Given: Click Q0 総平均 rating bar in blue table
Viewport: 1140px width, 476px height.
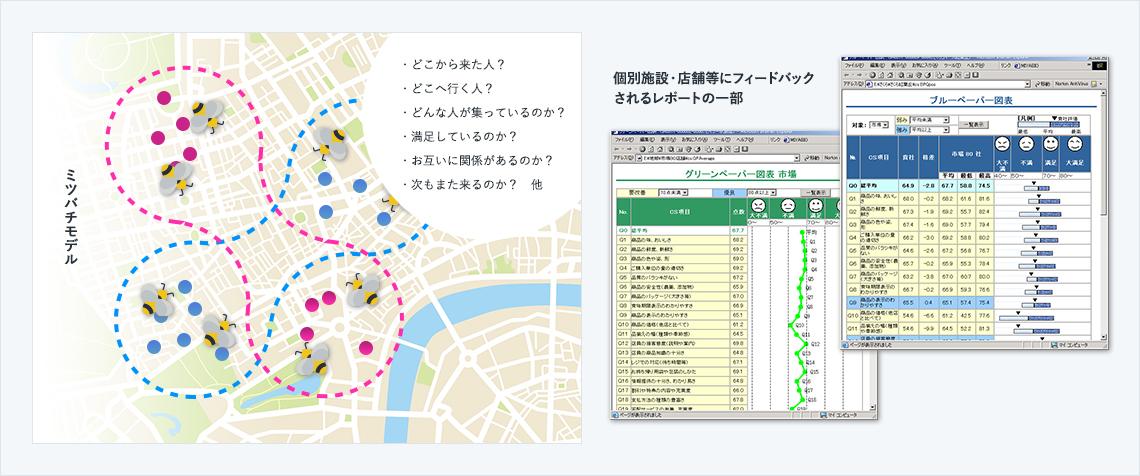Looking at the screenshot, I should tap(1036, 188).
